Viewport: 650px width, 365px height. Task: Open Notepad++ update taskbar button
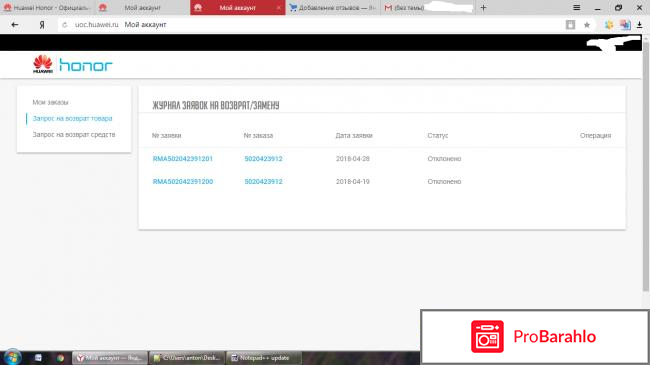point(264,358)
